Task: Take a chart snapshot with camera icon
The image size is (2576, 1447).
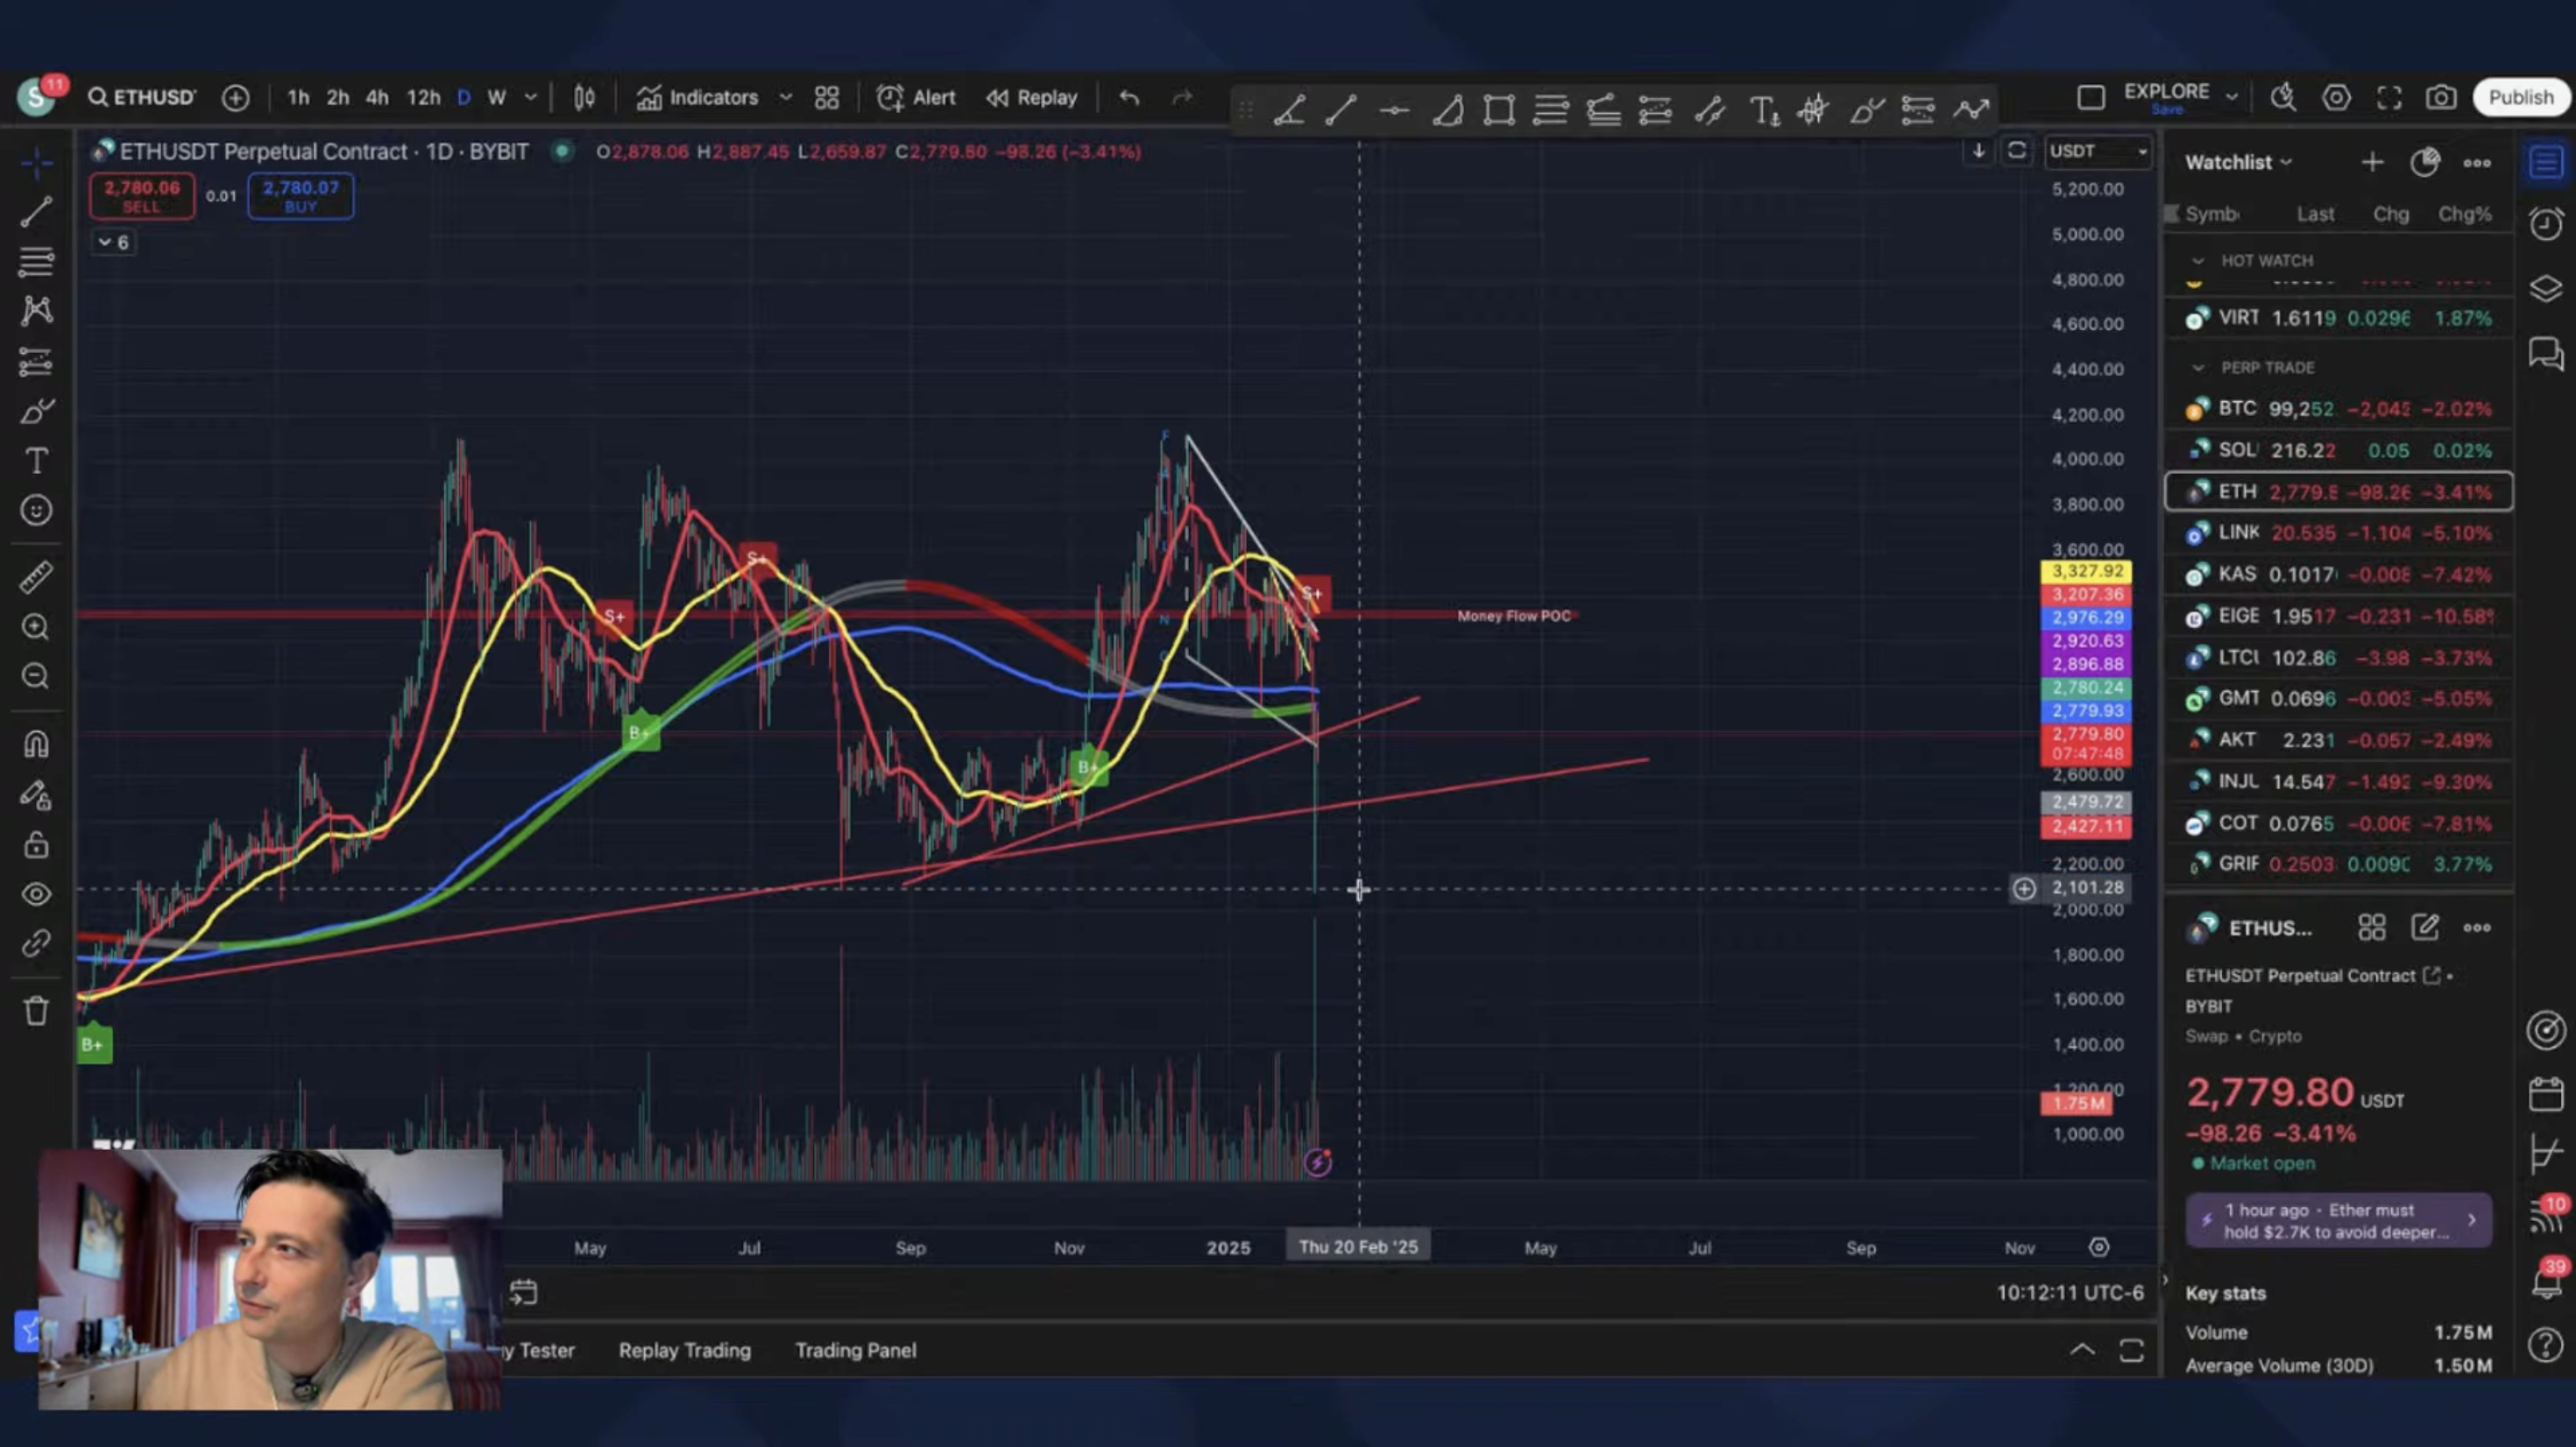Action: point(2441,97)
